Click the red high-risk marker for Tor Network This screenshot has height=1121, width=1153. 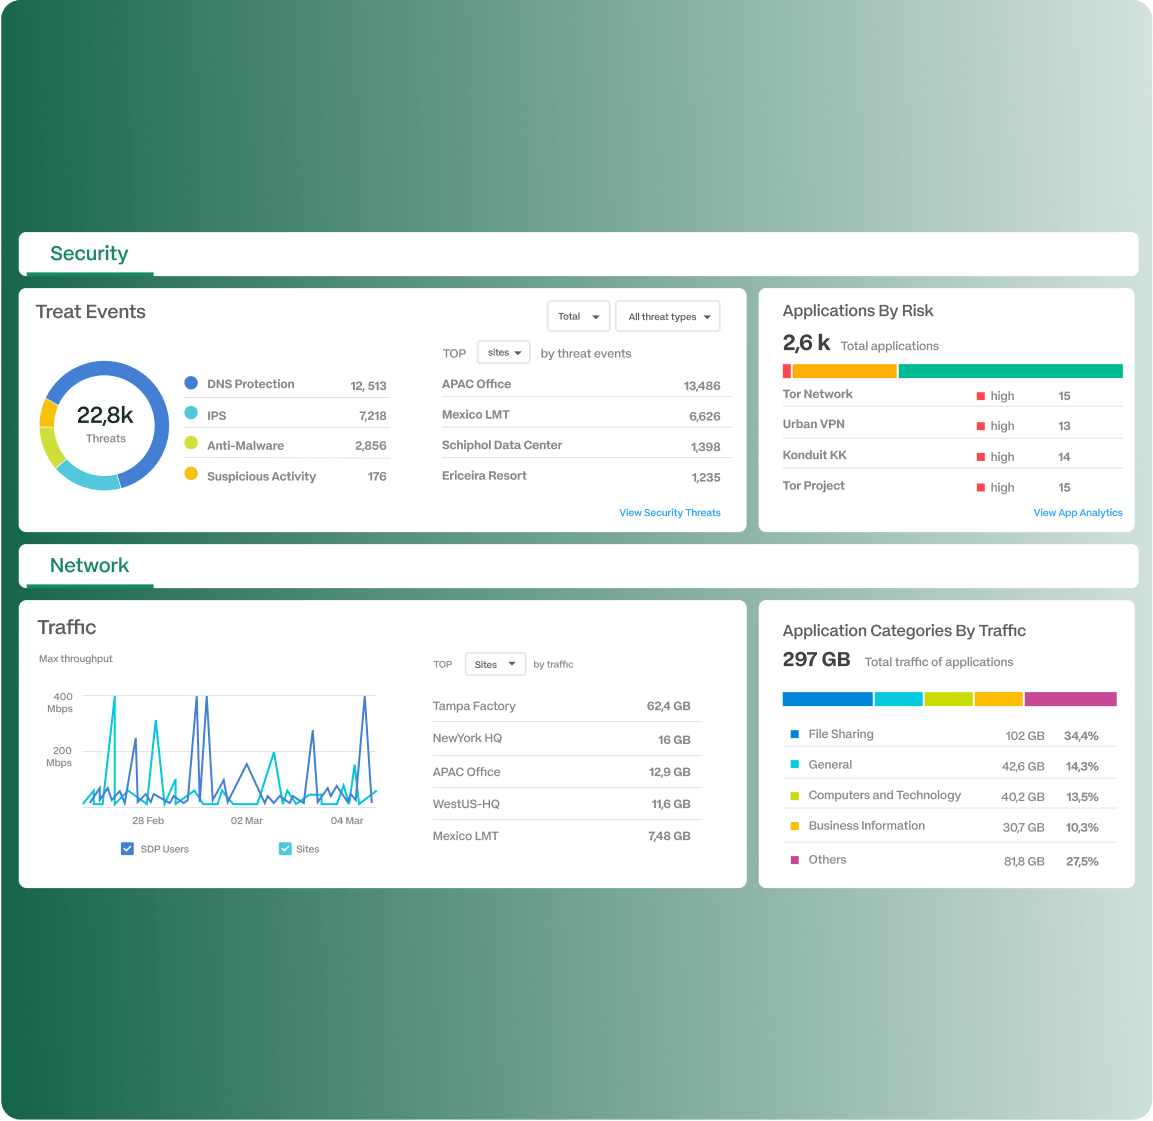[x=981, y=396]
